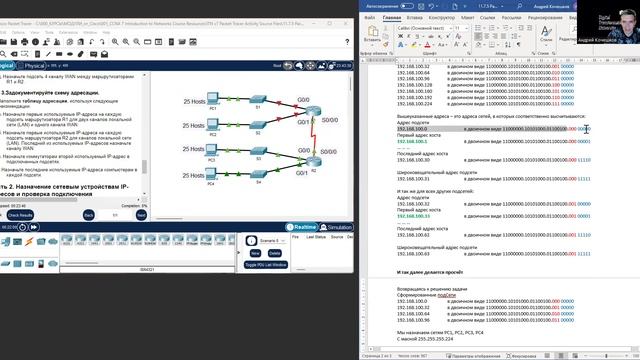This screenshot has height=360, width=640.
Task: Print the Packet Tracer workspace
Action: [x=24, y=42]
